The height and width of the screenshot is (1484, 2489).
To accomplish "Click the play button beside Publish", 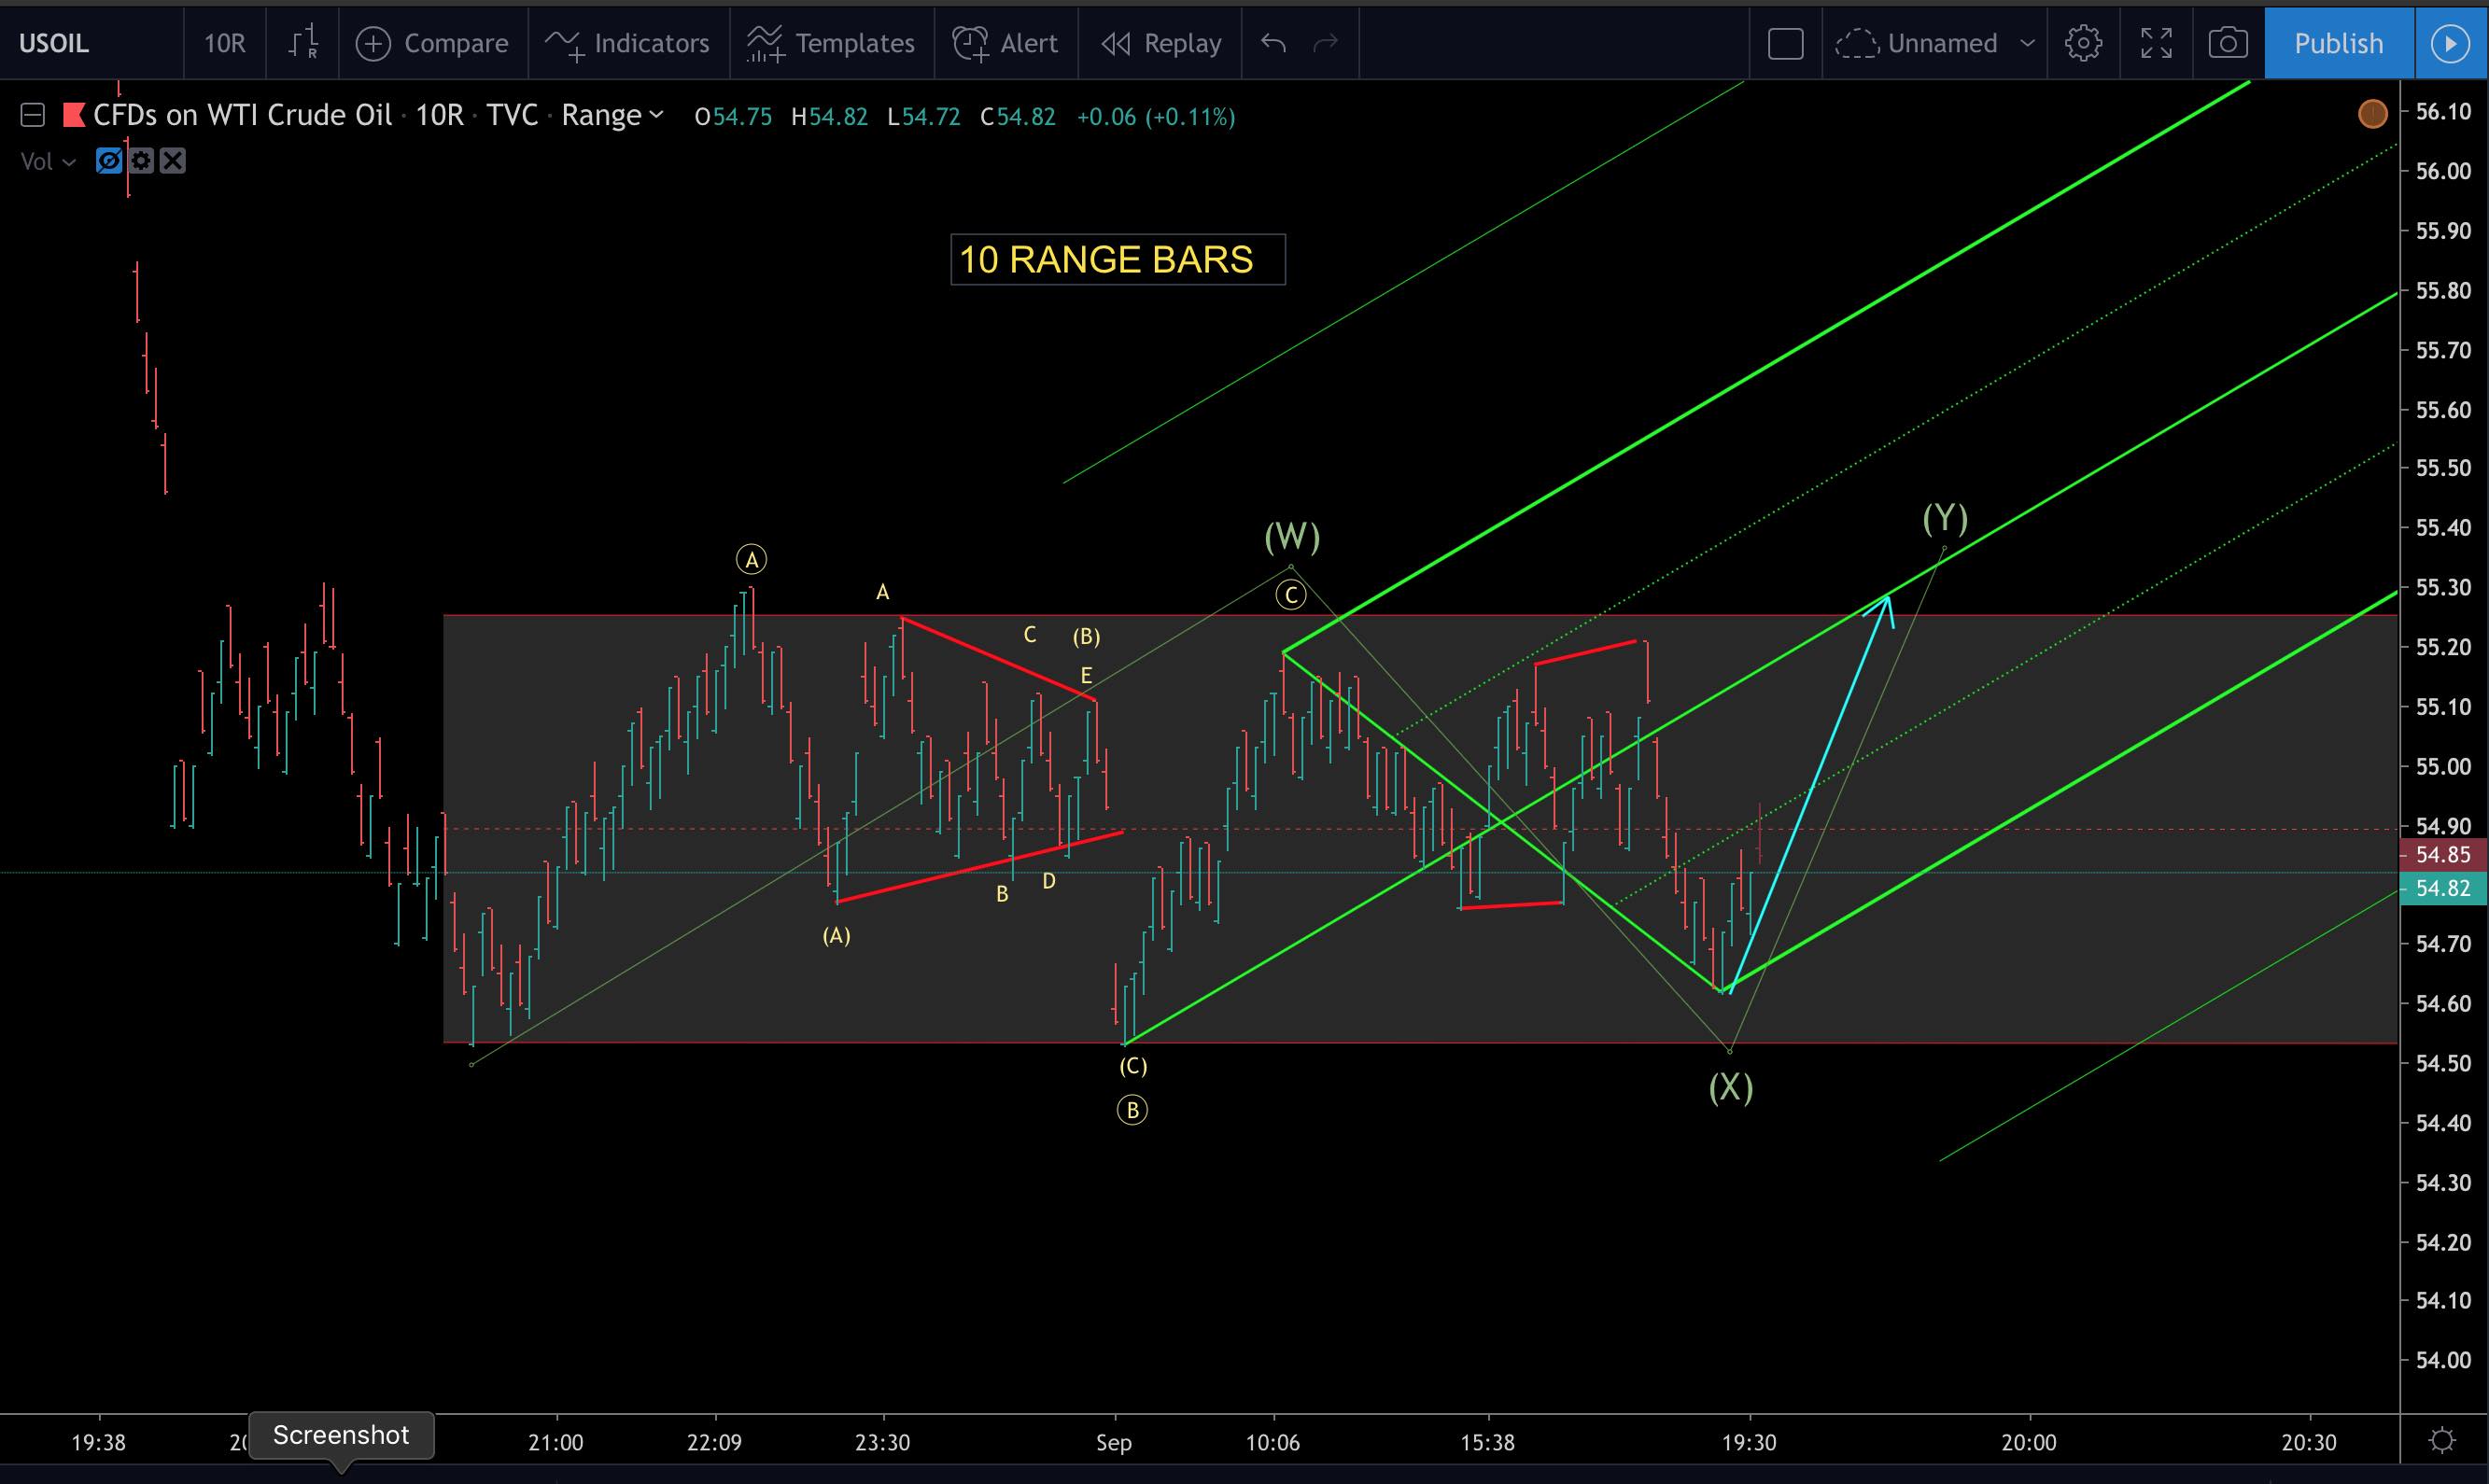I will (x=2450, y=43).
